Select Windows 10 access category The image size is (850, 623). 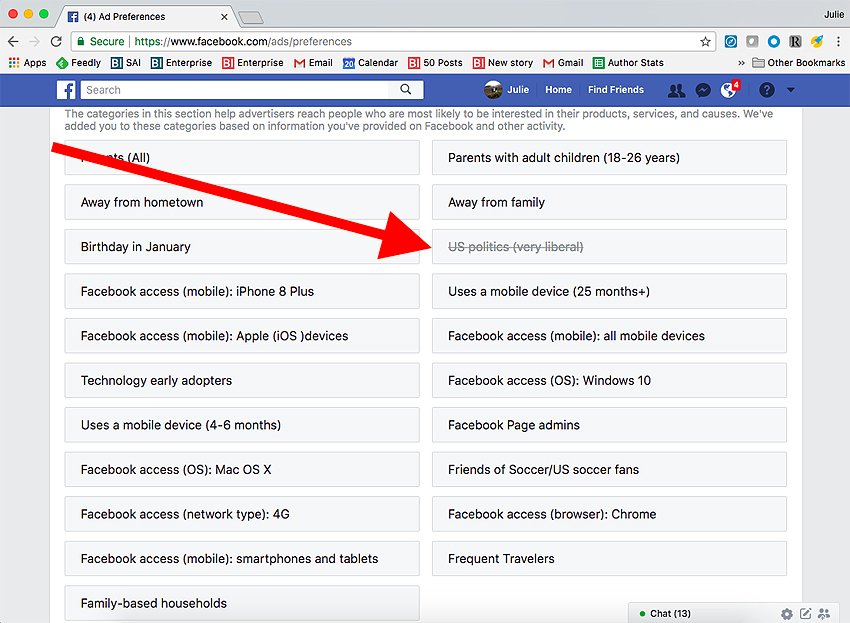(609, 380)
